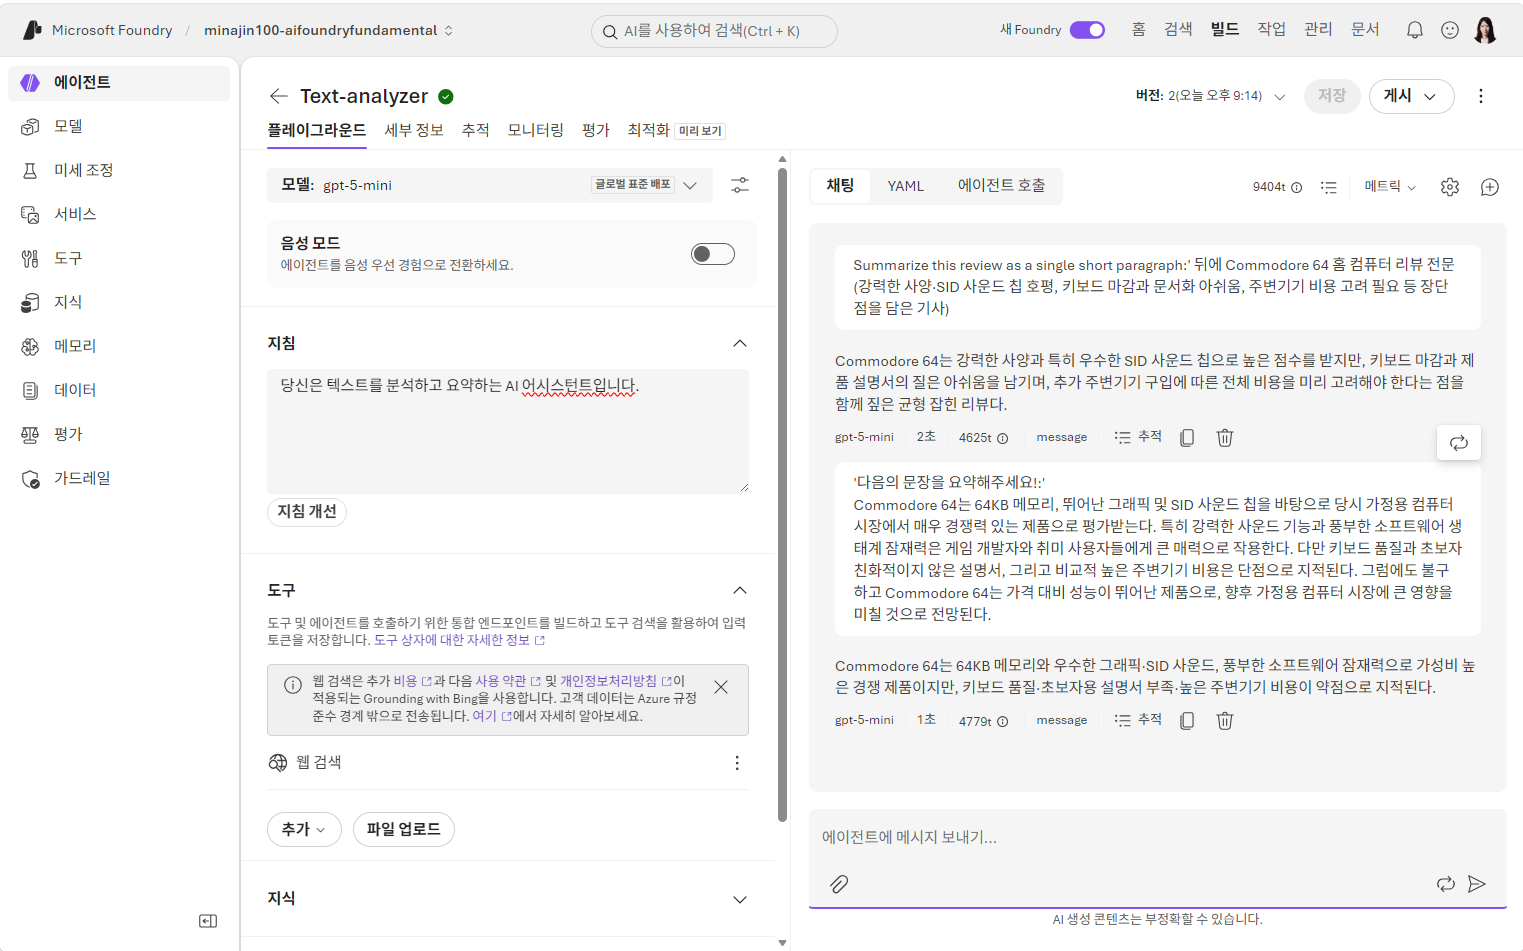Switch to the 추적 tab
This screenshot has height=951, width=1523.
click(476, 130)
